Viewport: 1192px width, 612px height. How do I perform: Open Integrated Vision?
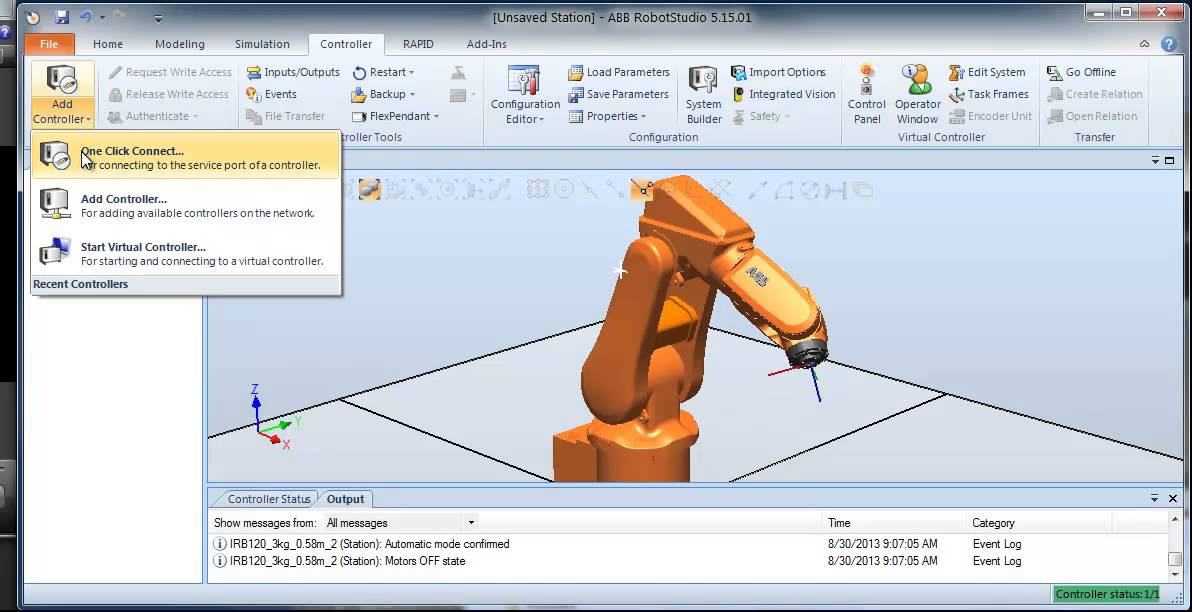coord(783,94)
